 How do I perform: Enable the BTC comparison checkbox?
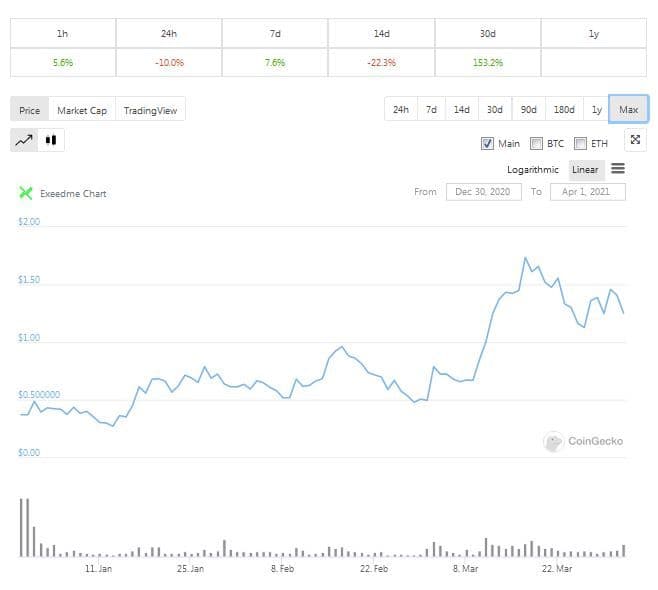click(x=536, y=143)
